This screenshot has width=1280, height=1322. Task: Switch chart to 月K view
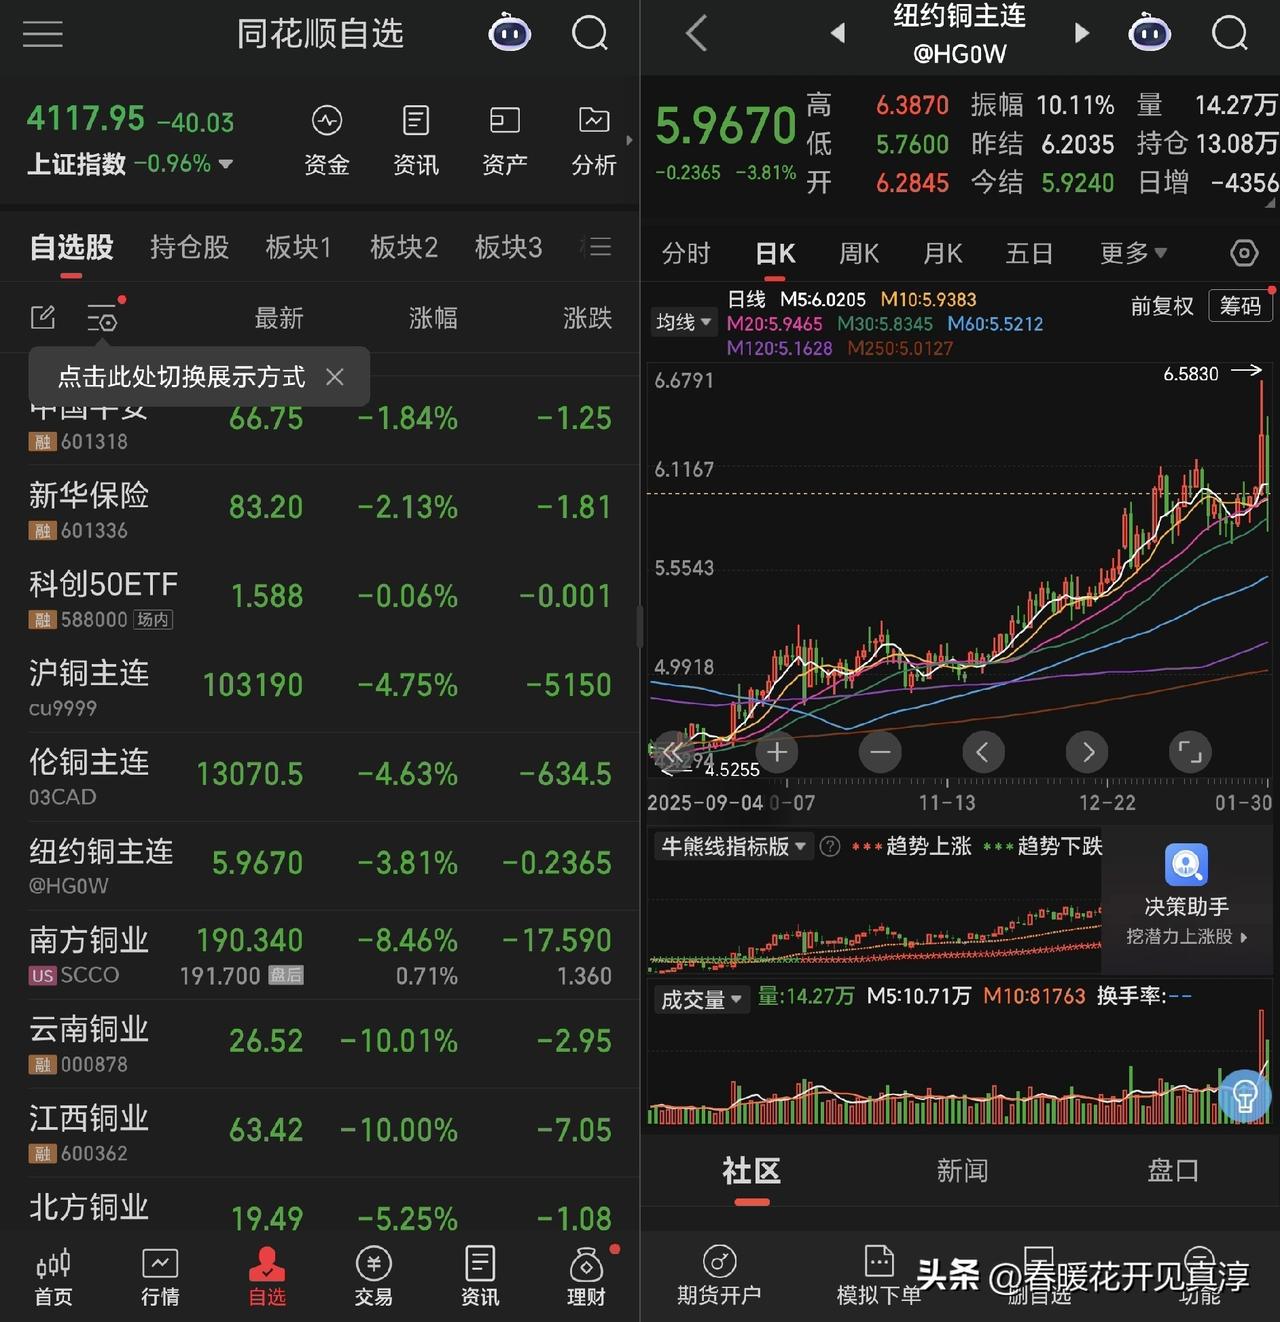pyautogui.click(x=943, y=253)
